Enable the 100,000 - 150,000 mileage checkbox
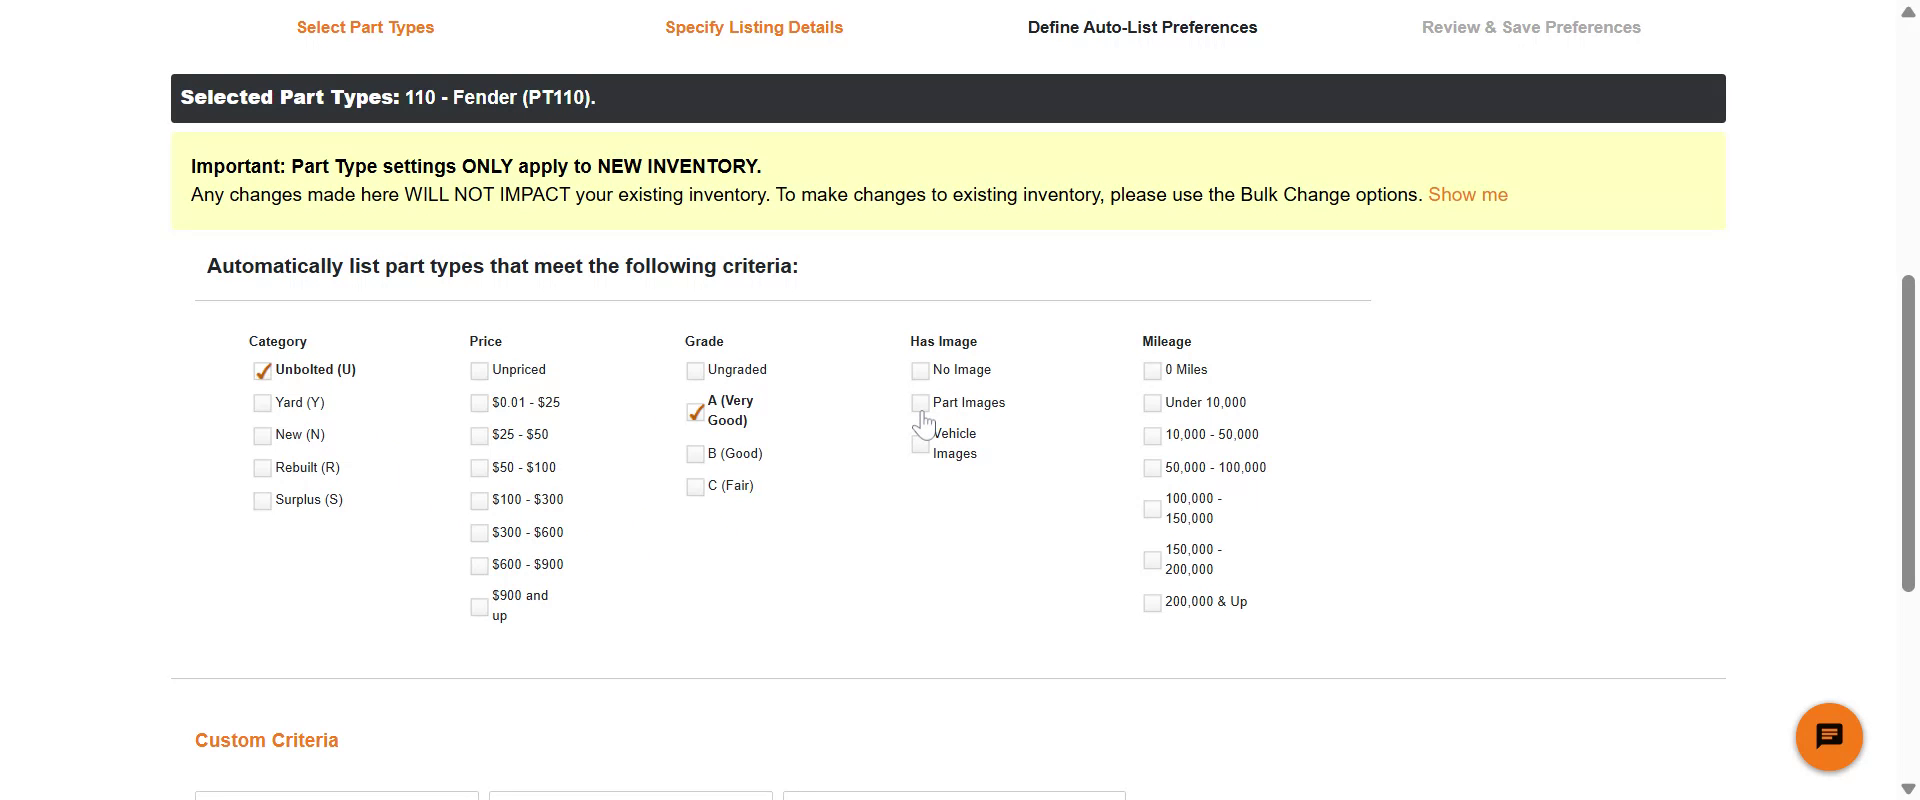This screenshot has width=1920, height=800. [1152, 509]
